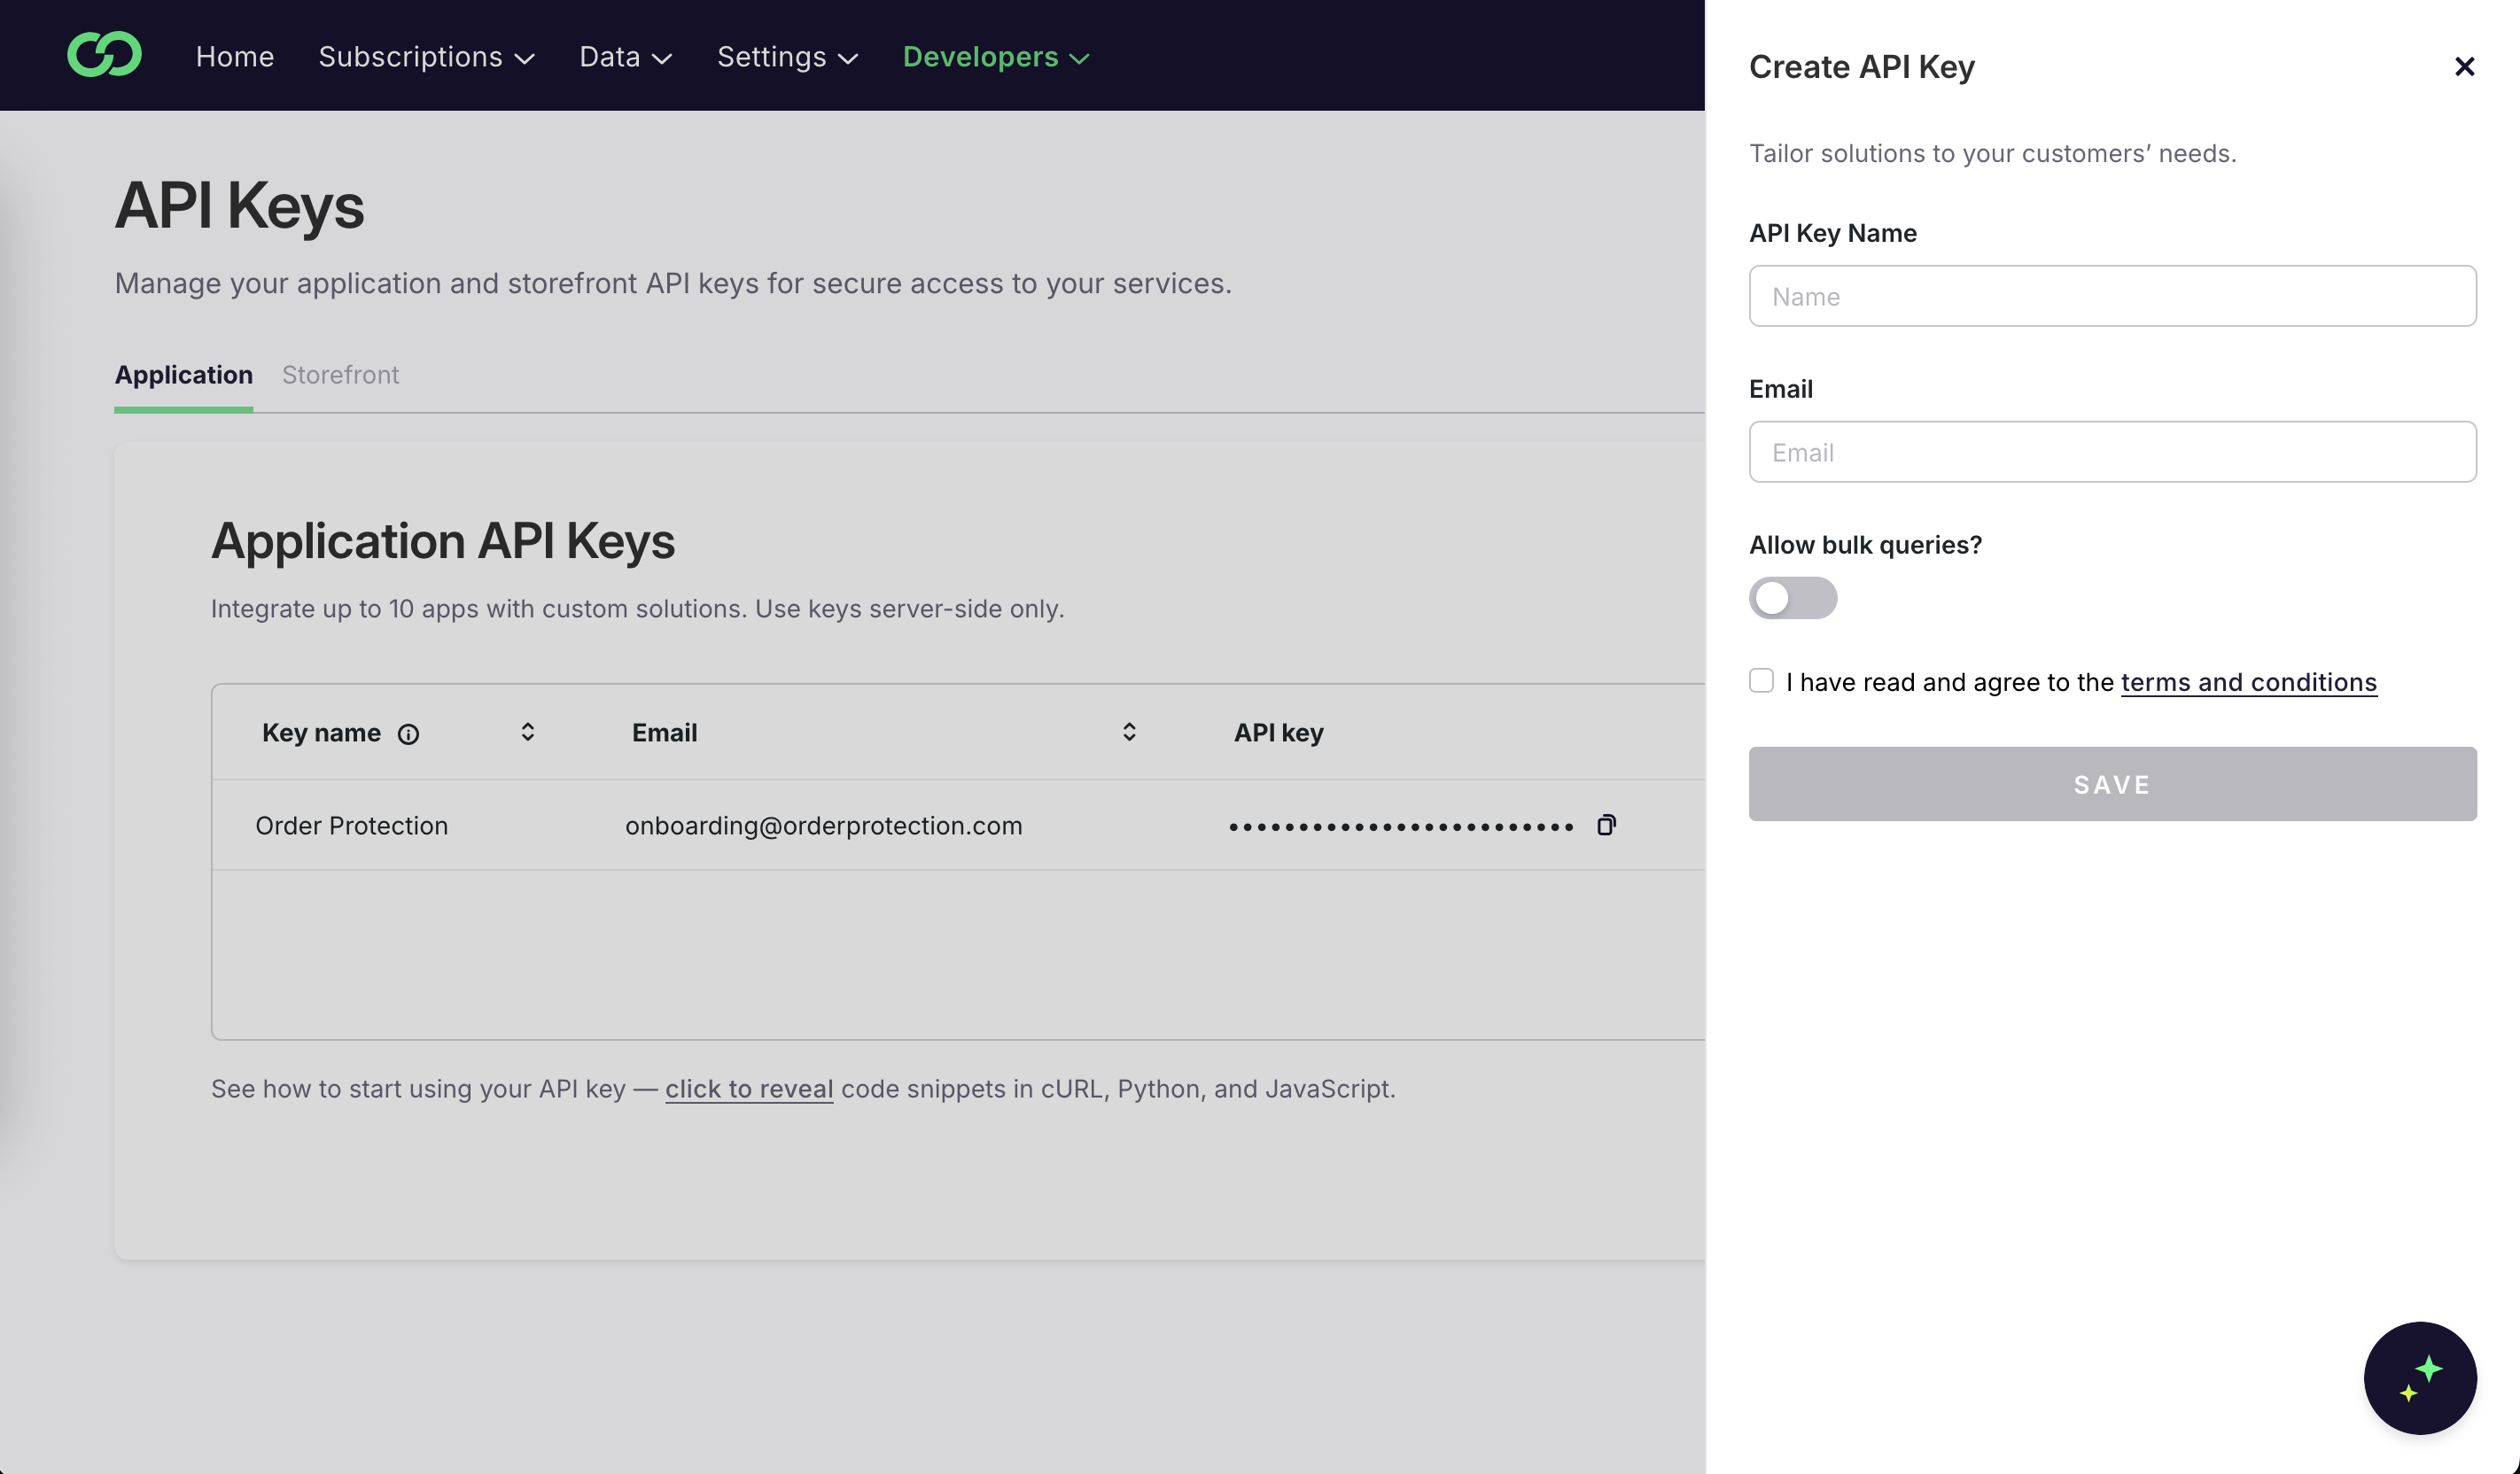Click the API Key Name input field
Image resolution: width=2520 pixels, height=1474 pixels.
tap(2111, 296)
